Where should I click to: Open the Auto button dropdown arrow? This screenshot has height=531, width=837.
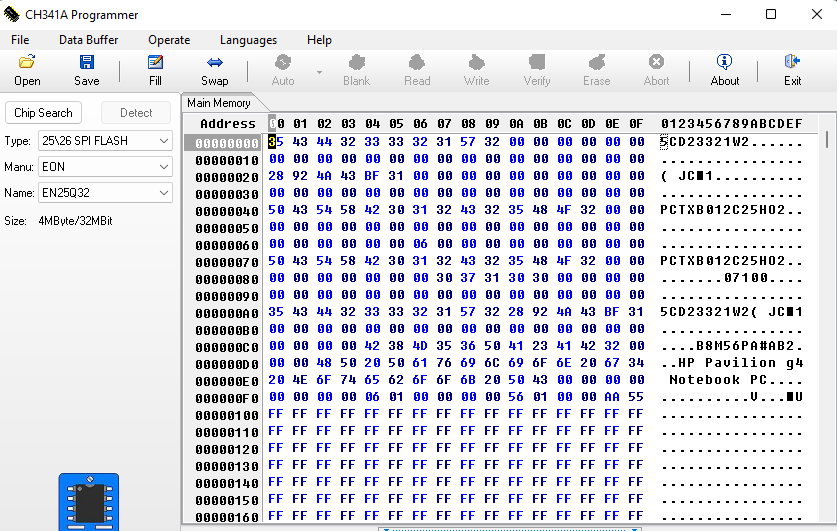320,72
